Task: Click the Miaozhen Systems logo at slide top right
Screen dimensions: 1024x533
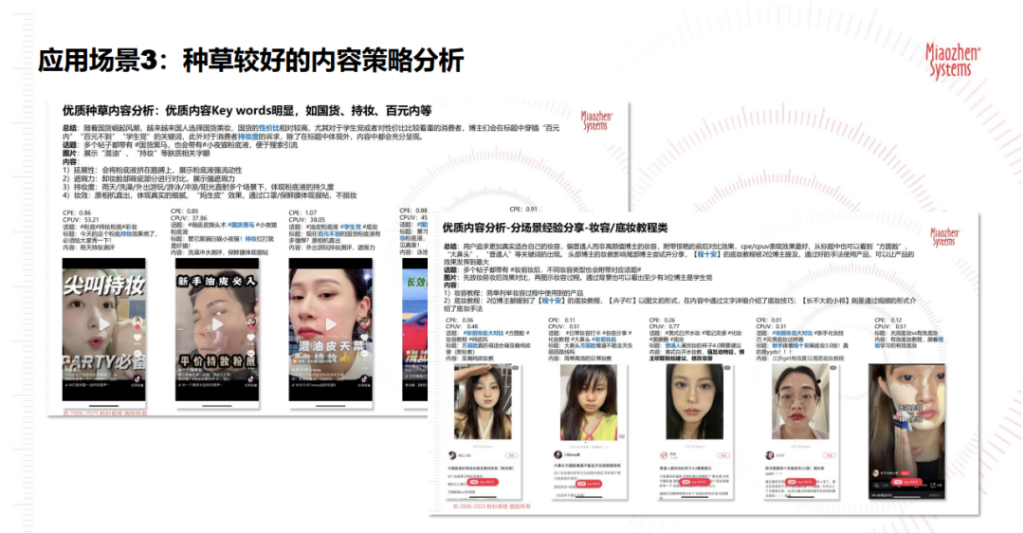Action: point(952,60)
